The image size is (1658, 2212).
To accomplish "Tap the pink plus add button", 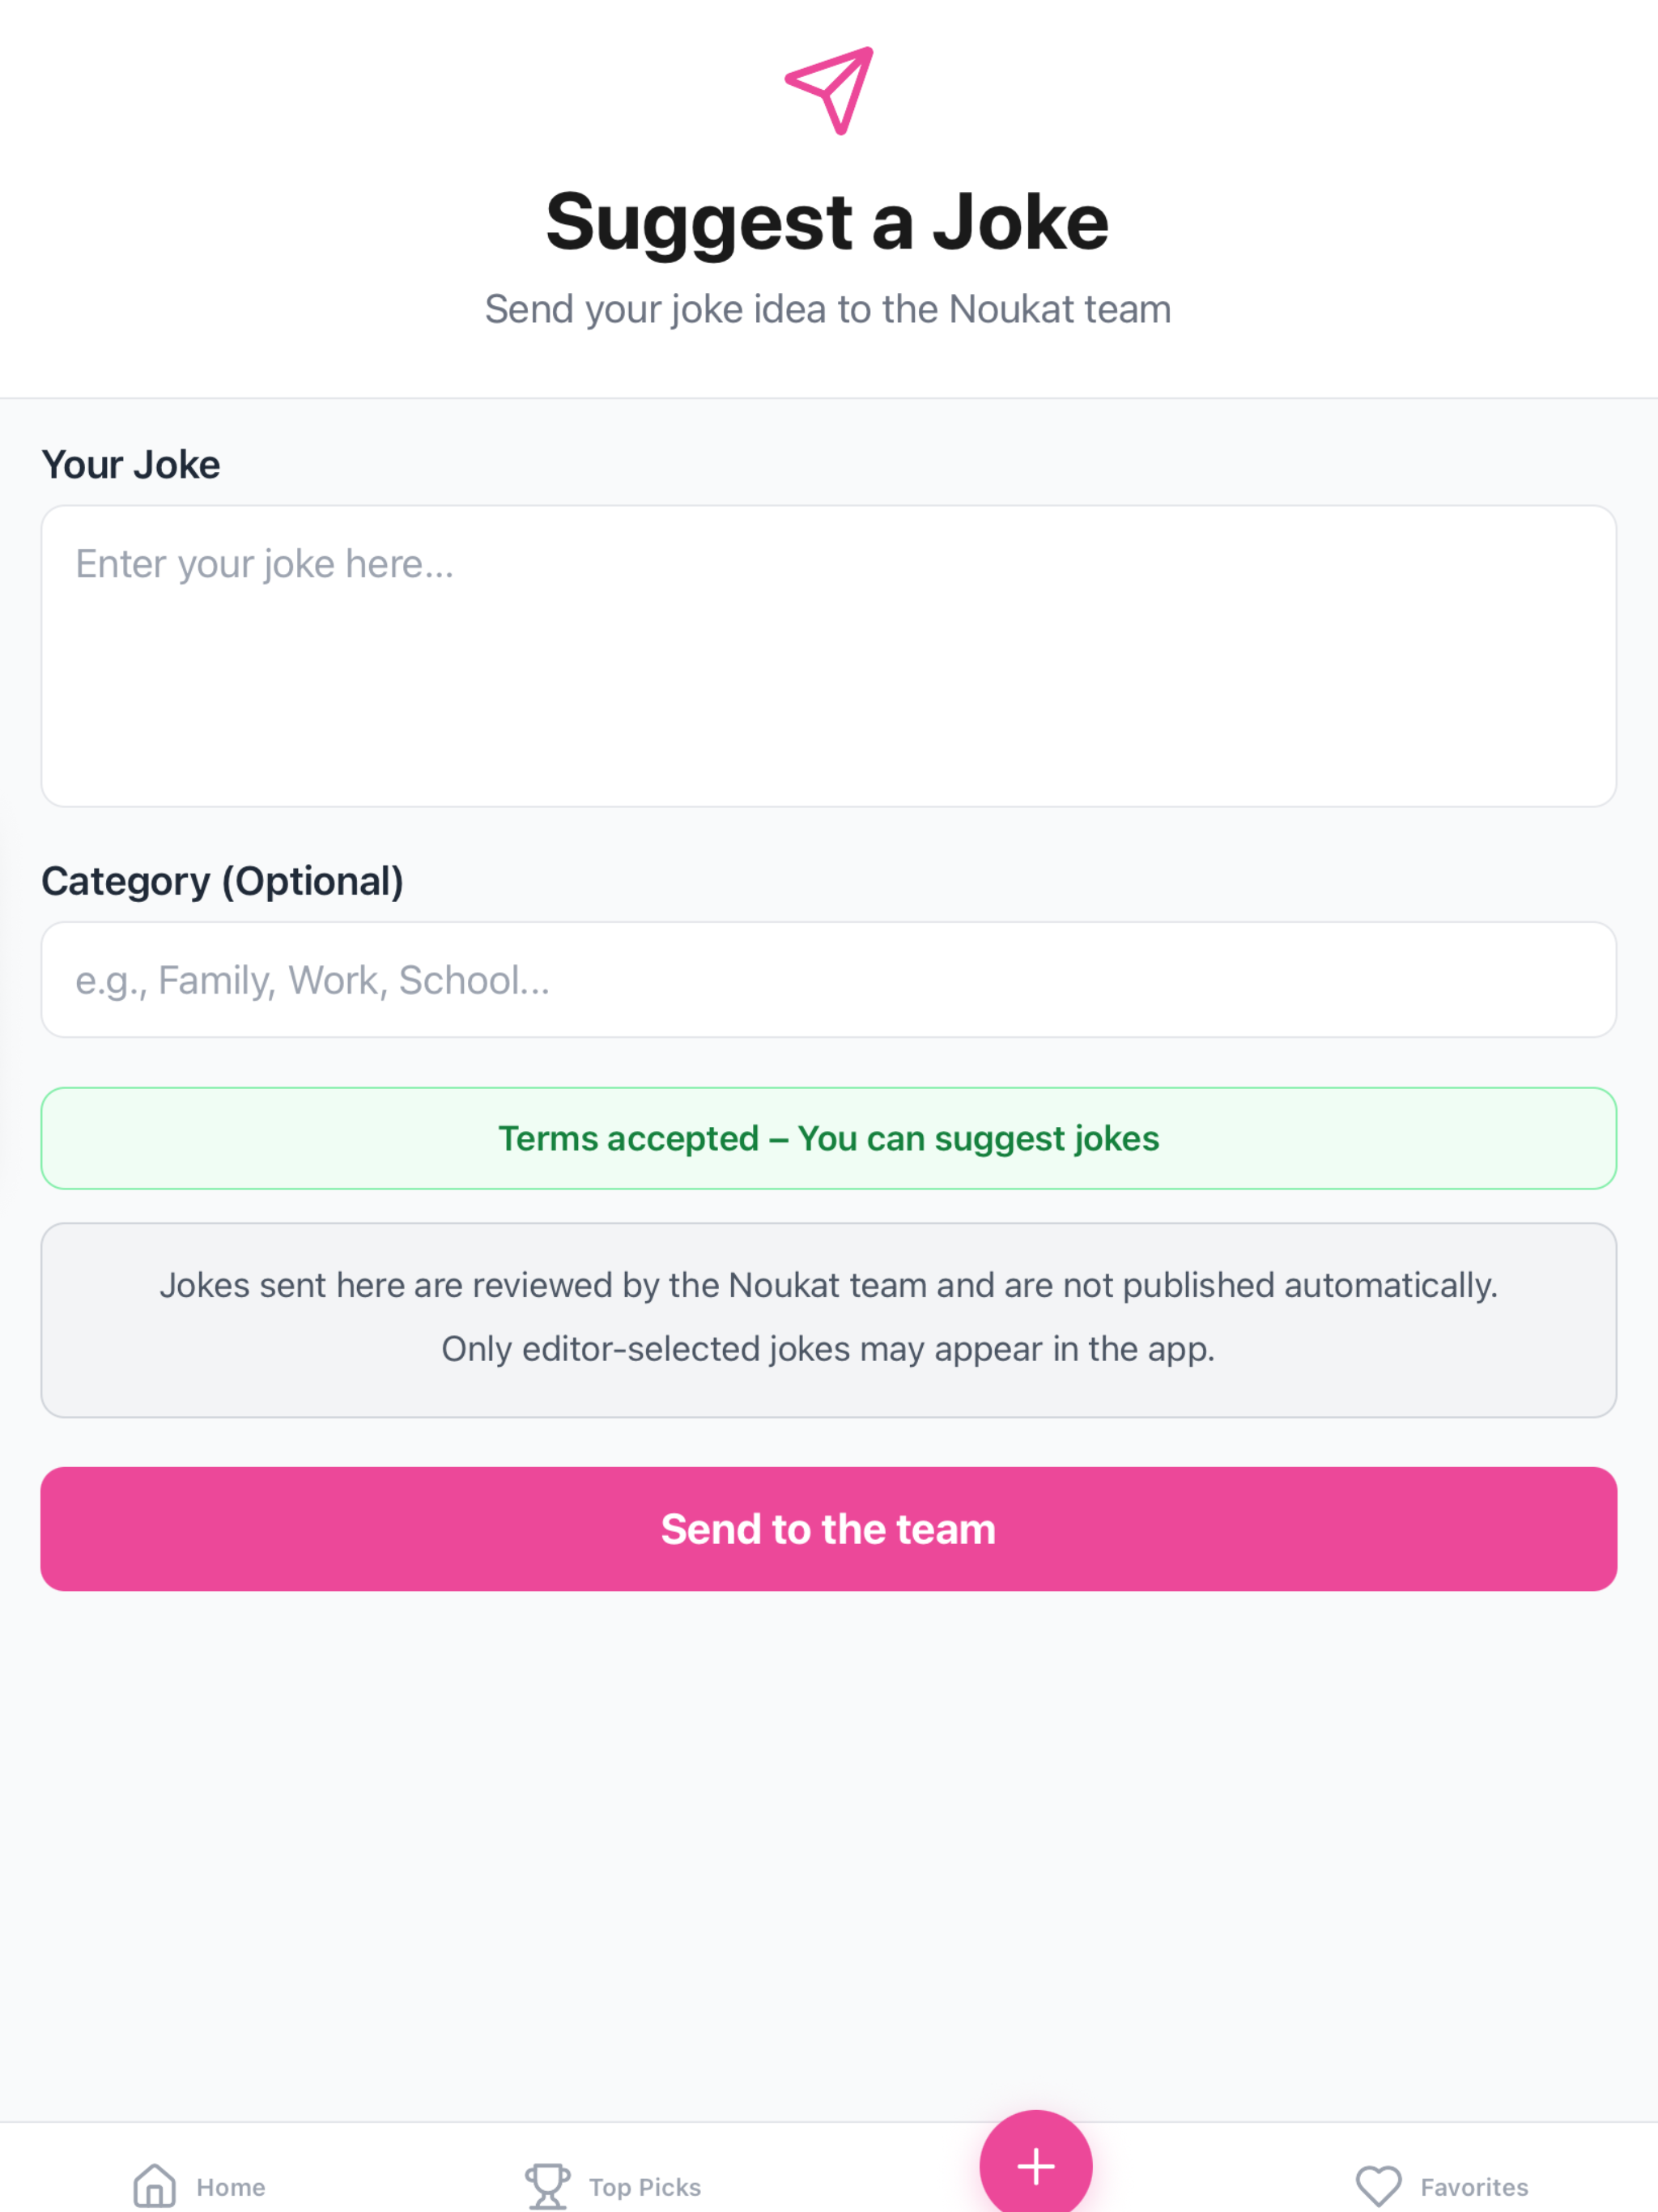I will [1036, 2166].
